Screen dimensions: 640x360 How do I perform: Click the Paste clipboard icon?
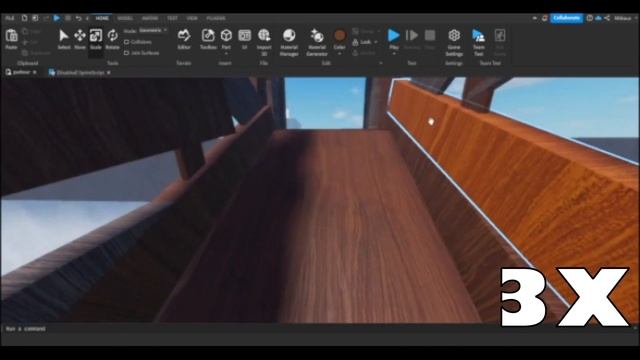(11, 36)
